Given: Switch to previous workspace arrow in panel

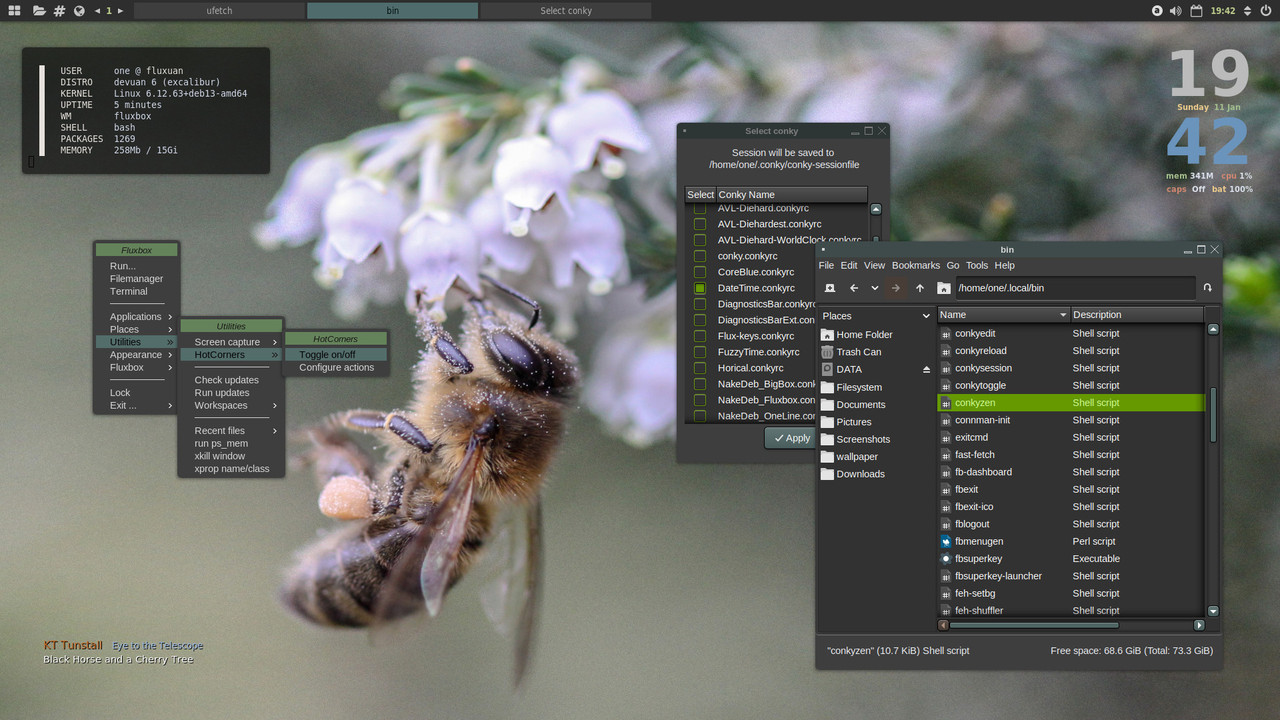Looking at the screenshot, I should [x=98, y=11].
